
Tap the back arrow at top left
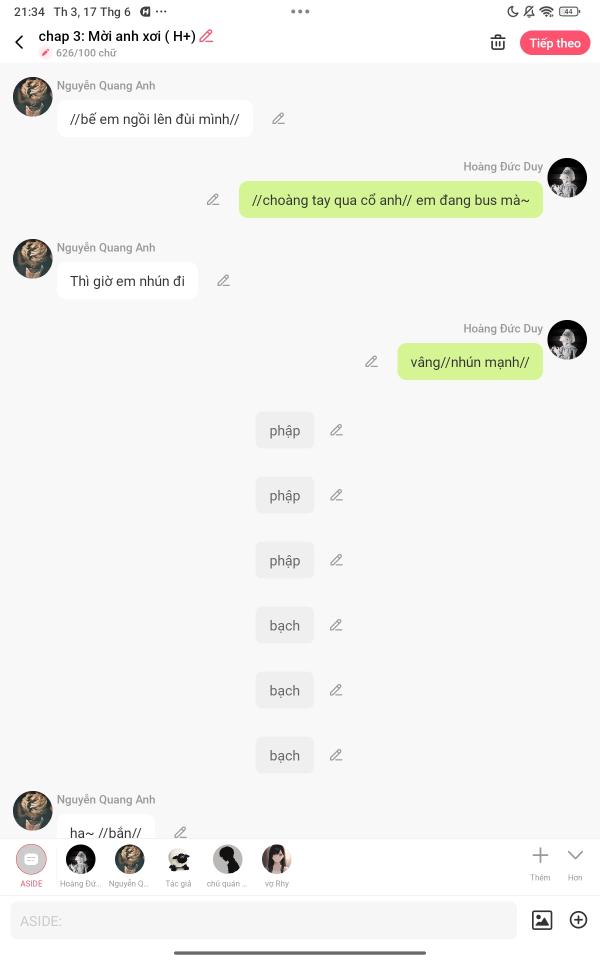(x=20, y=42)
